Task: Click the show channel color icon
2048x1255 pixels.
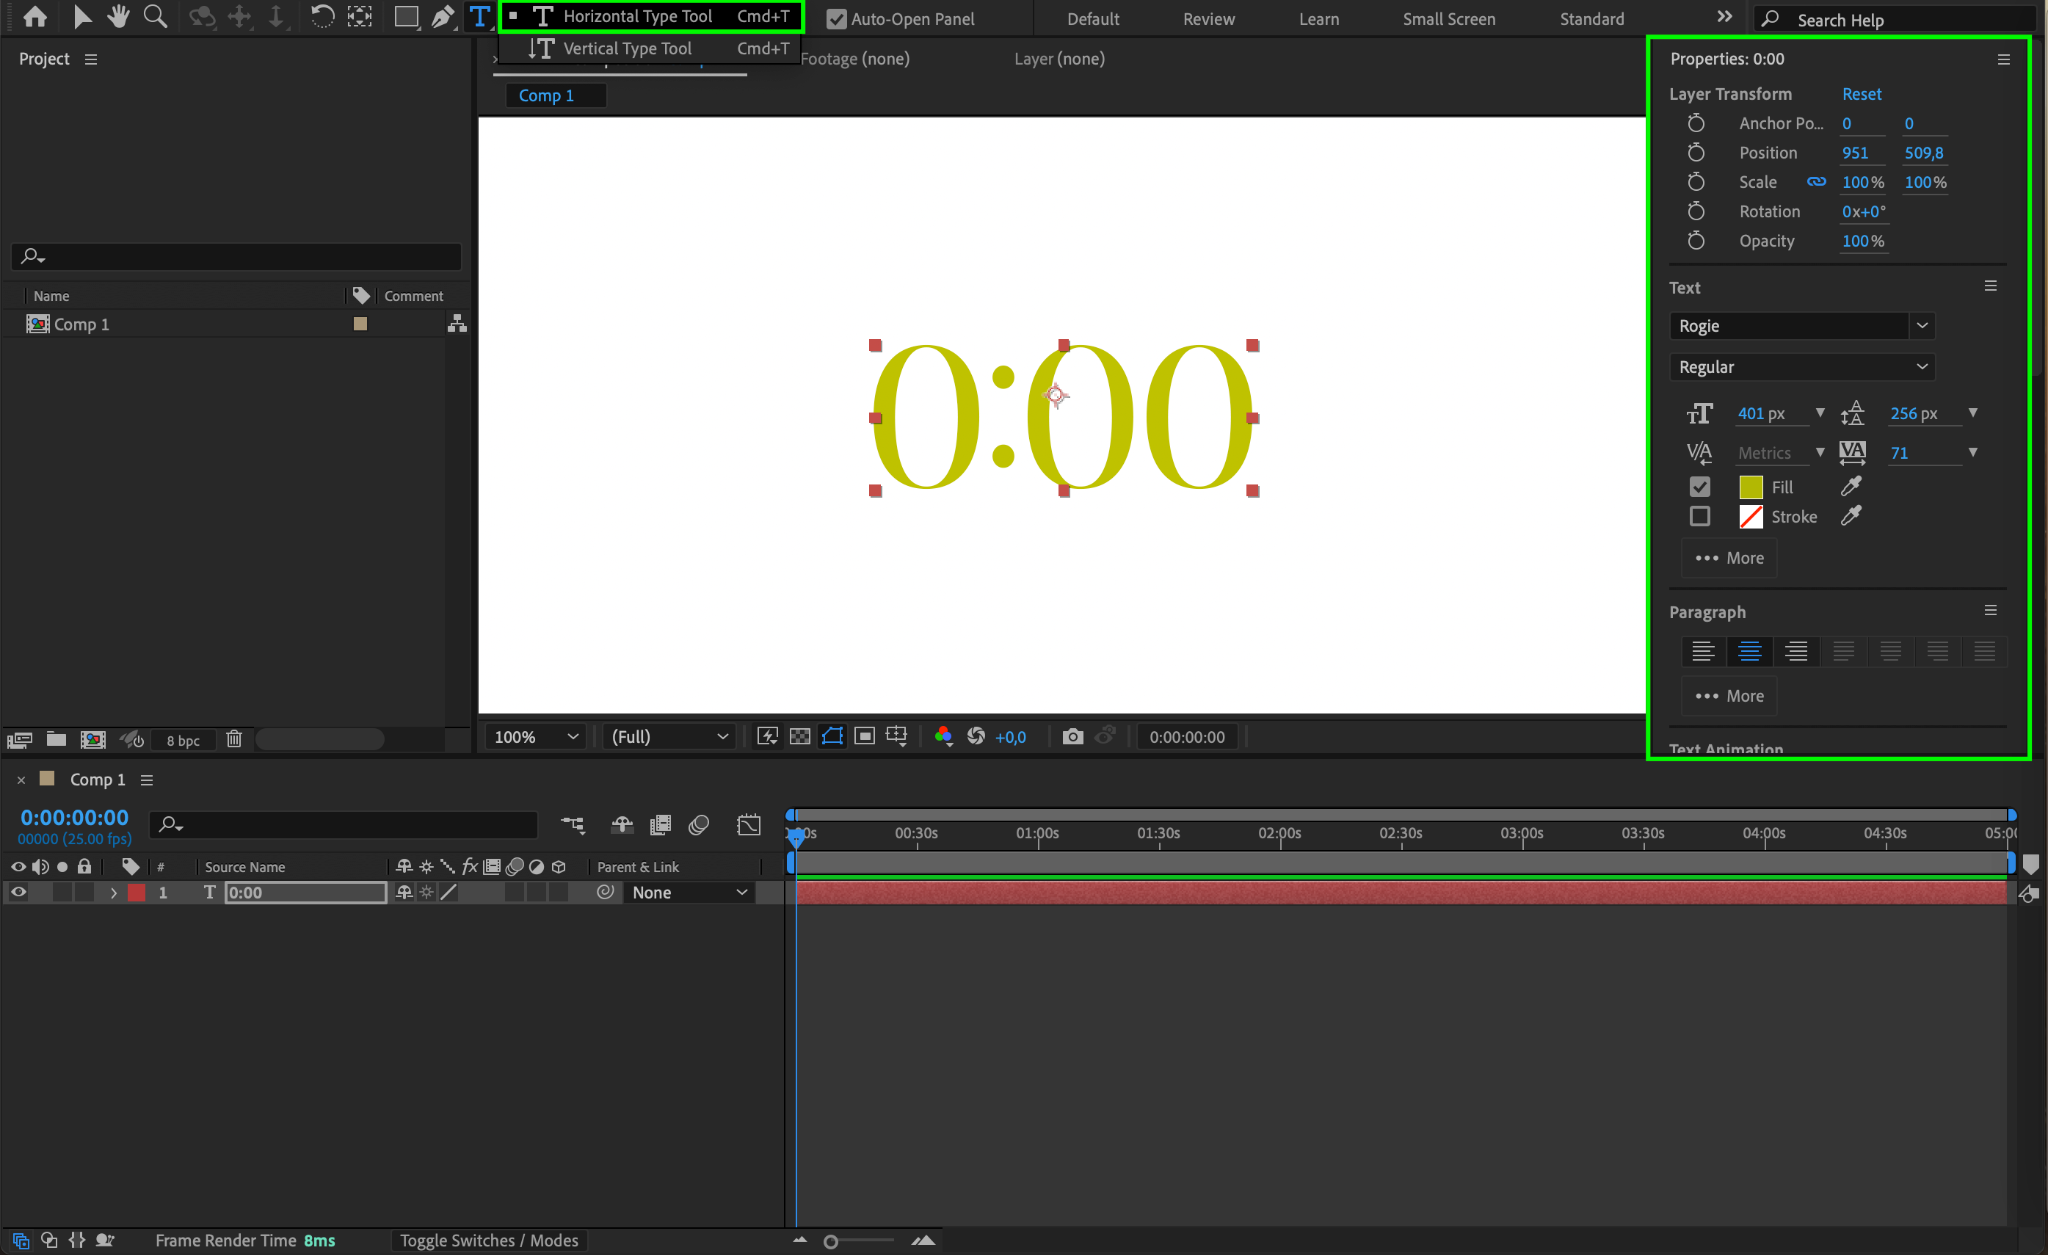Action: coord(943,737)
